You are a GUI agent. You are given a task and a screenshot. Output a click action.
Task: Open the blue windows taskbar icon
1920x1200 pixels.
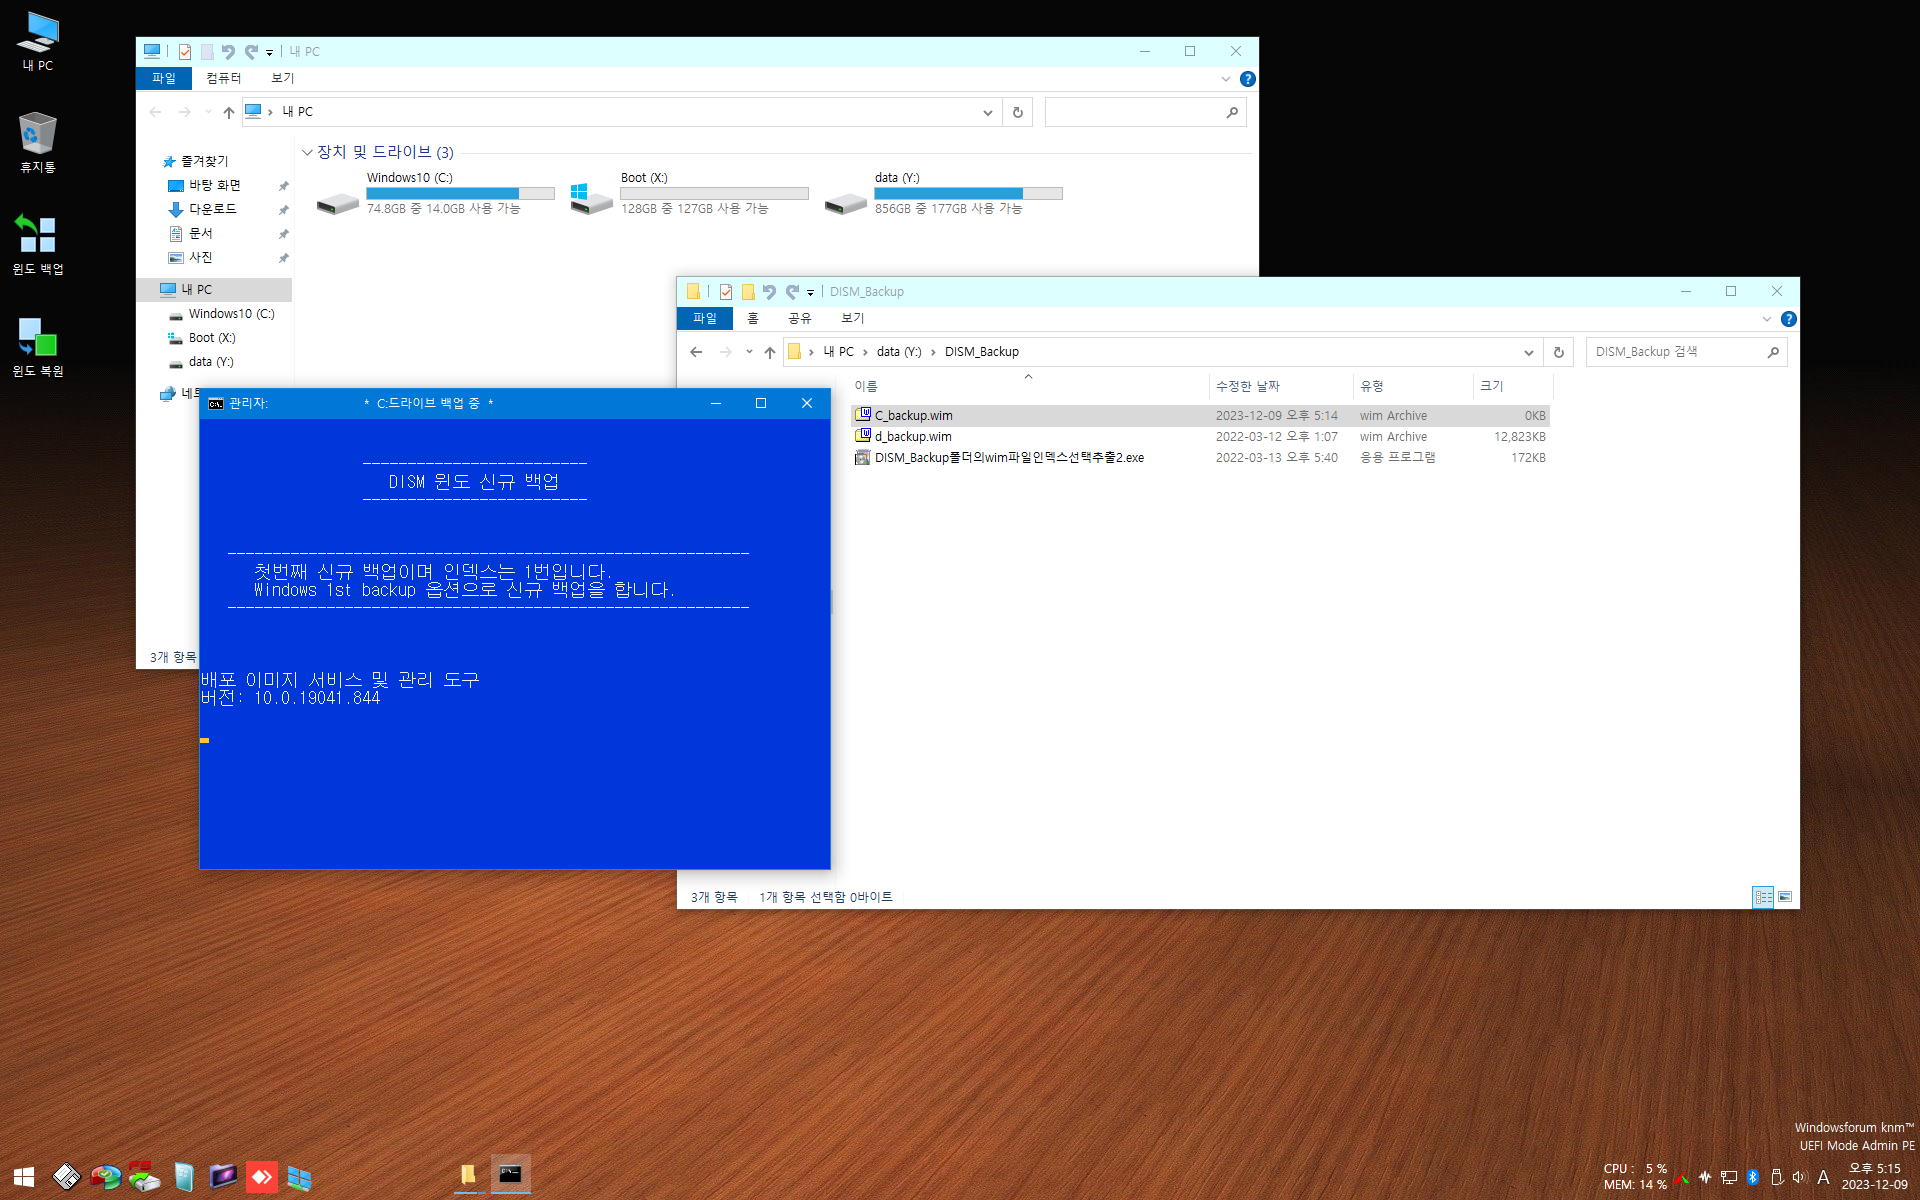point(299,1177)
